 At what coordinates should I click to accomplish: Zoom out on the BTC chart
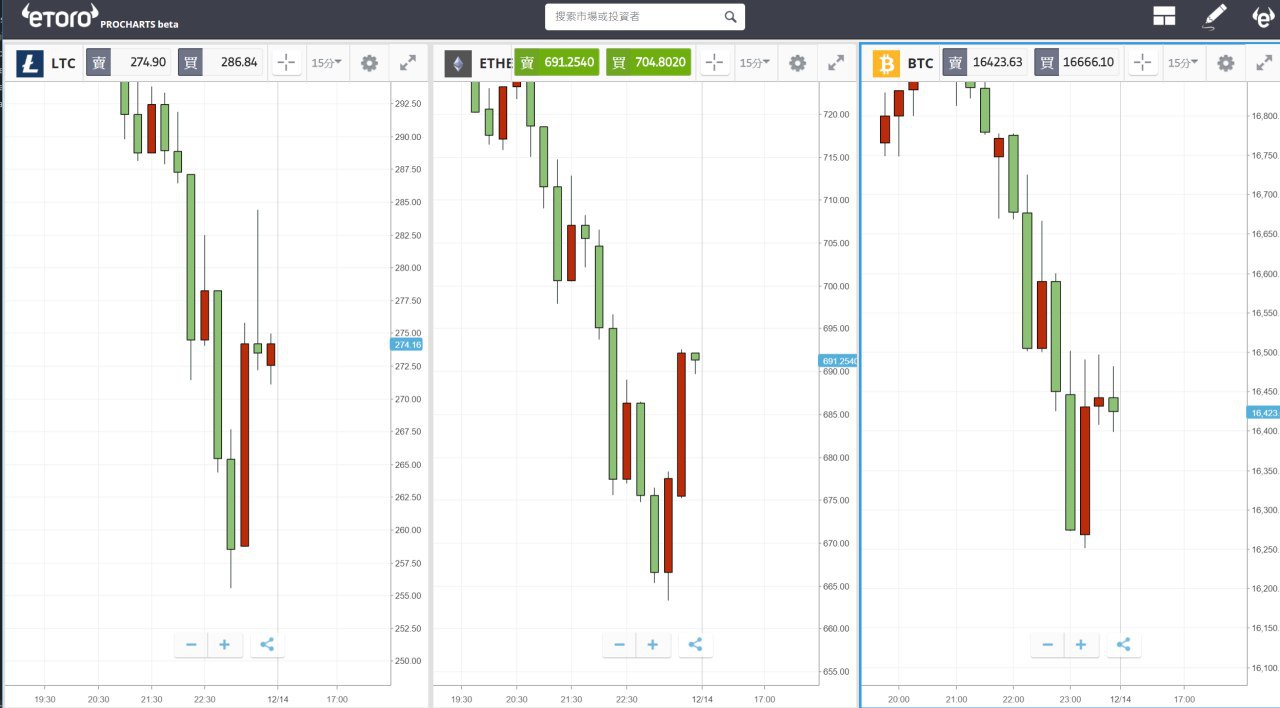tap(1047, 645)
